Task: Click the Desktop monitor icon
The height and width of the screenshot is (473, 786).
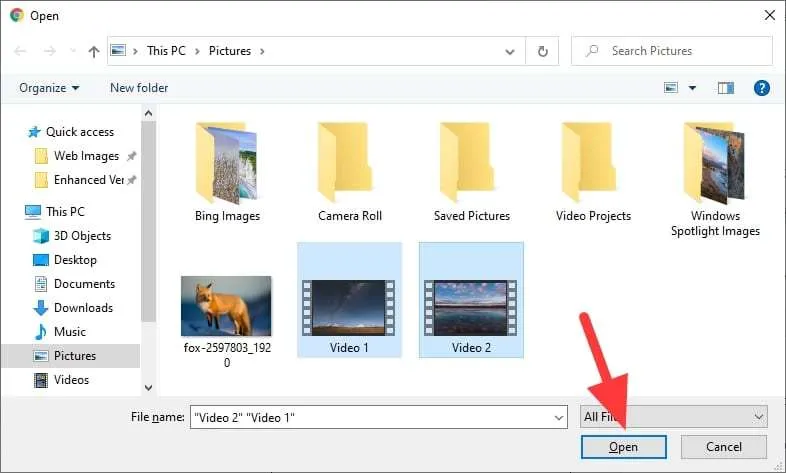Action: pos(41,260)
